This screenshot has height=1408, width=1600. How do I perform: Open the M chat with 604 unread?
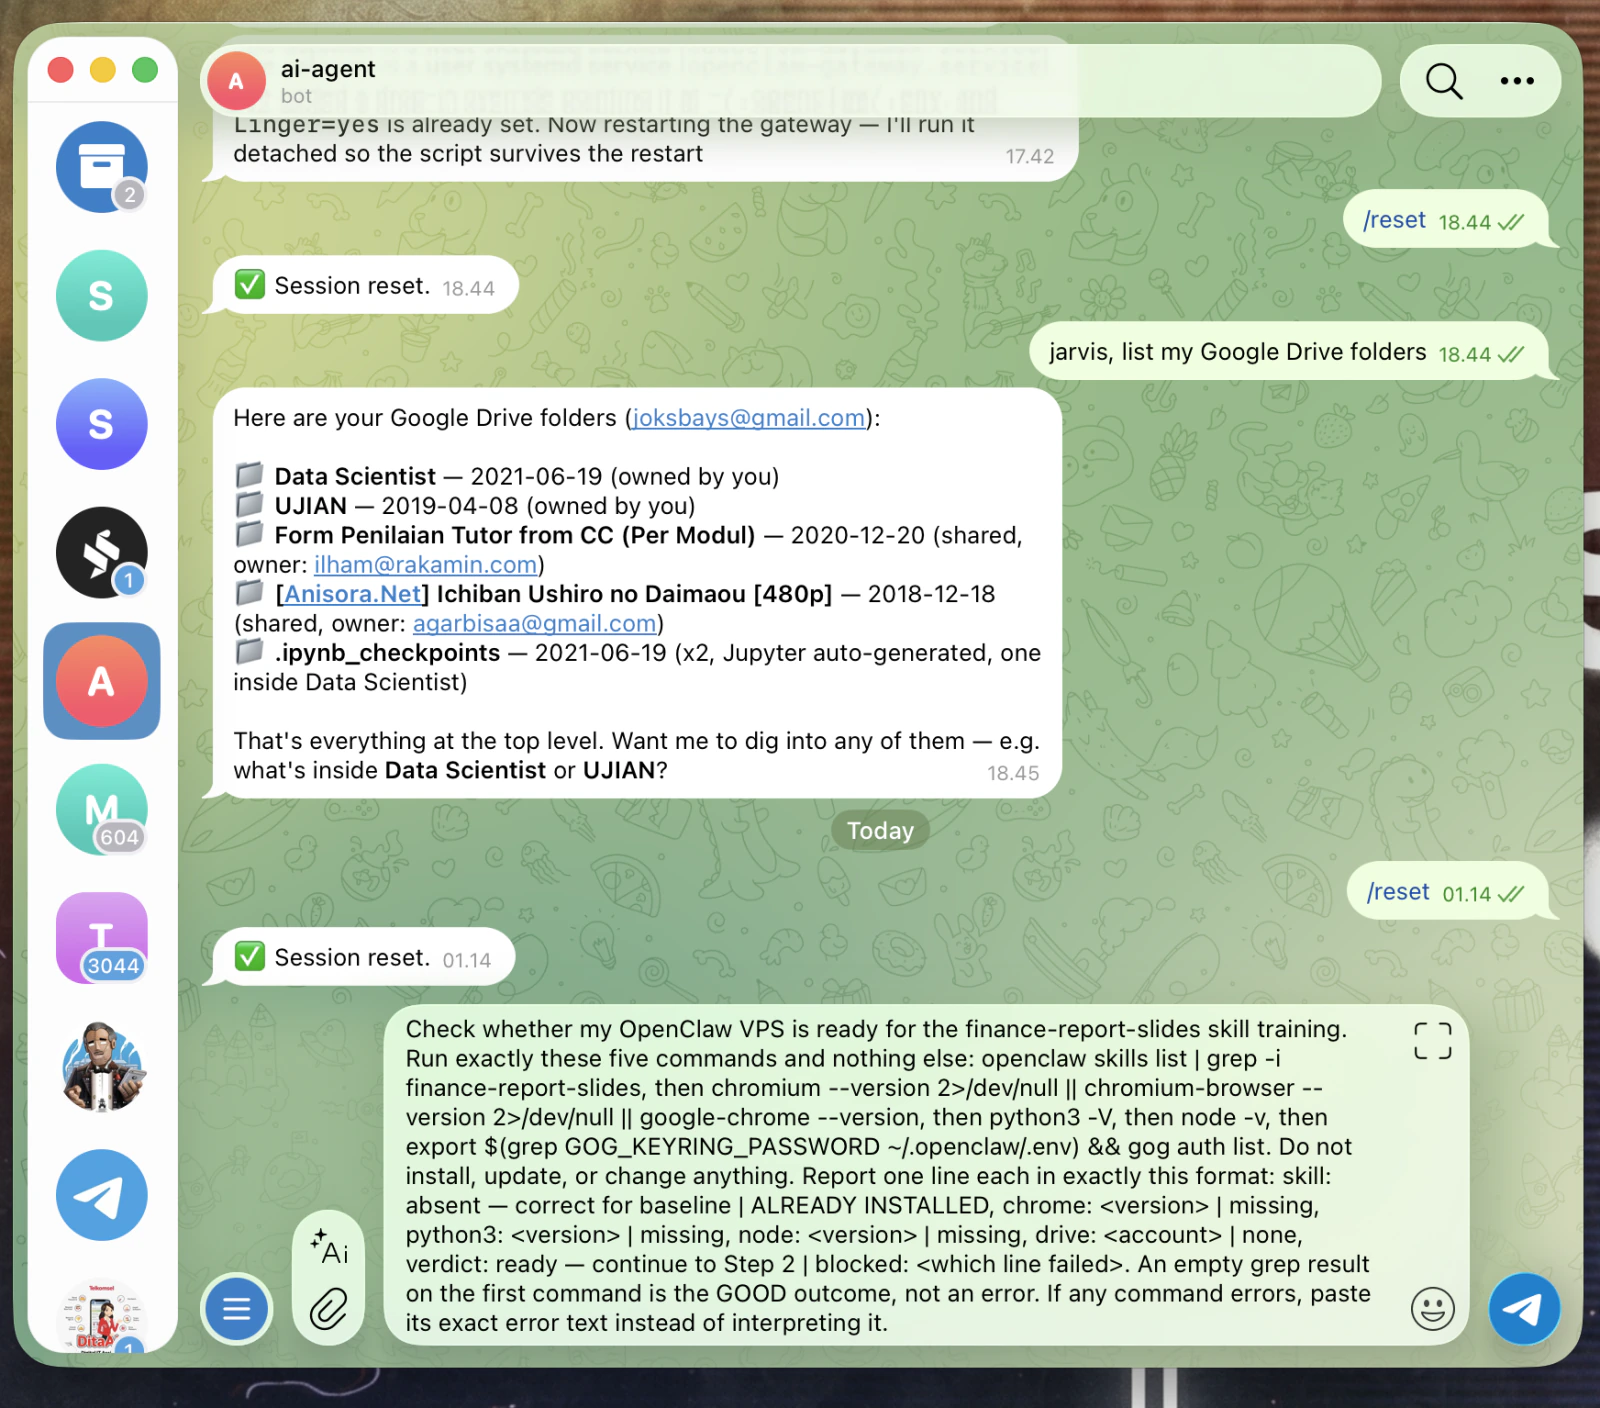pos(101,810)
